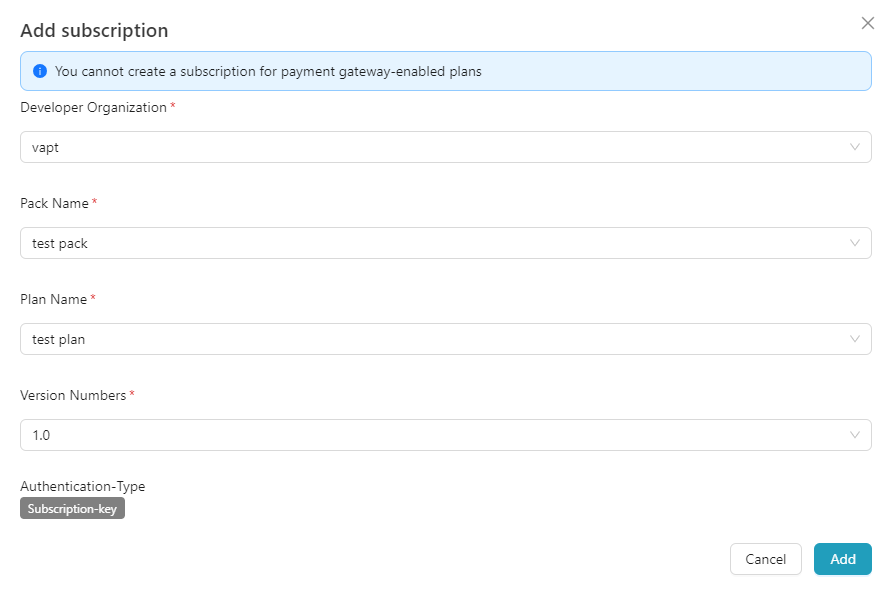Expand the Version Numbers dropdown arrow
The height and width of the screenshot is (591, 892).
click(x=854, y=435)
